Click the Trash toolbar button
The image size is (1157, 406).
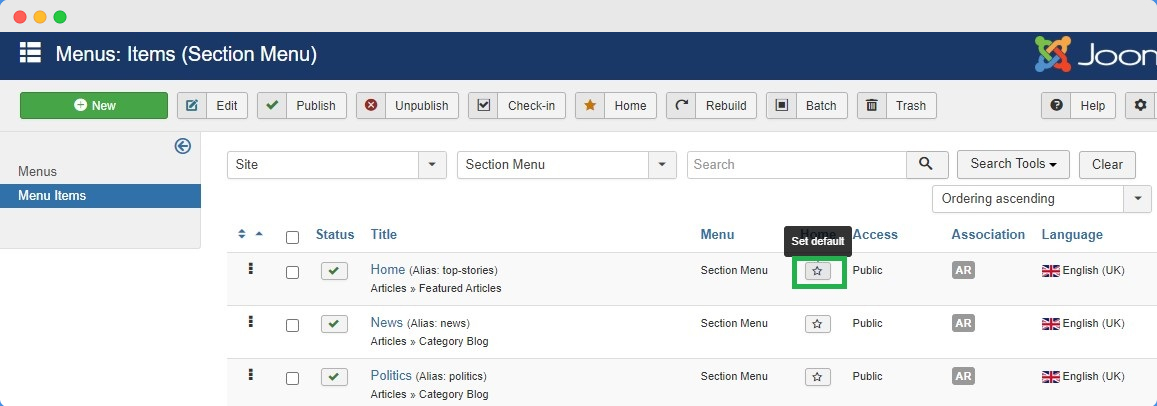pos(897,106)
